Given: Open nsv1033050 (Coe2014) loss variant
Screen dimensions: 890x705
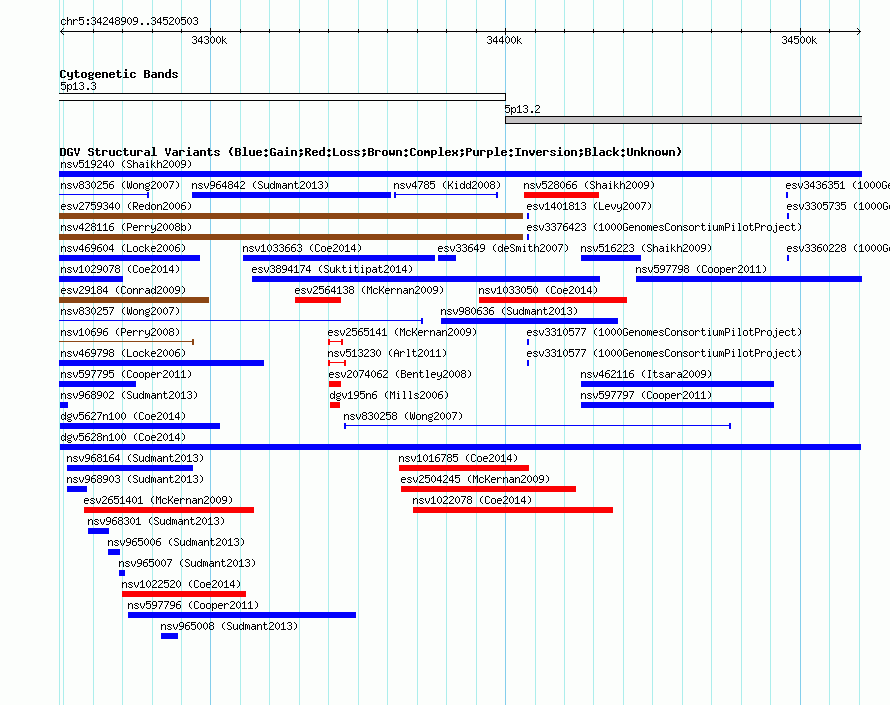Looking at the screenshot, I should coord(538,290).
